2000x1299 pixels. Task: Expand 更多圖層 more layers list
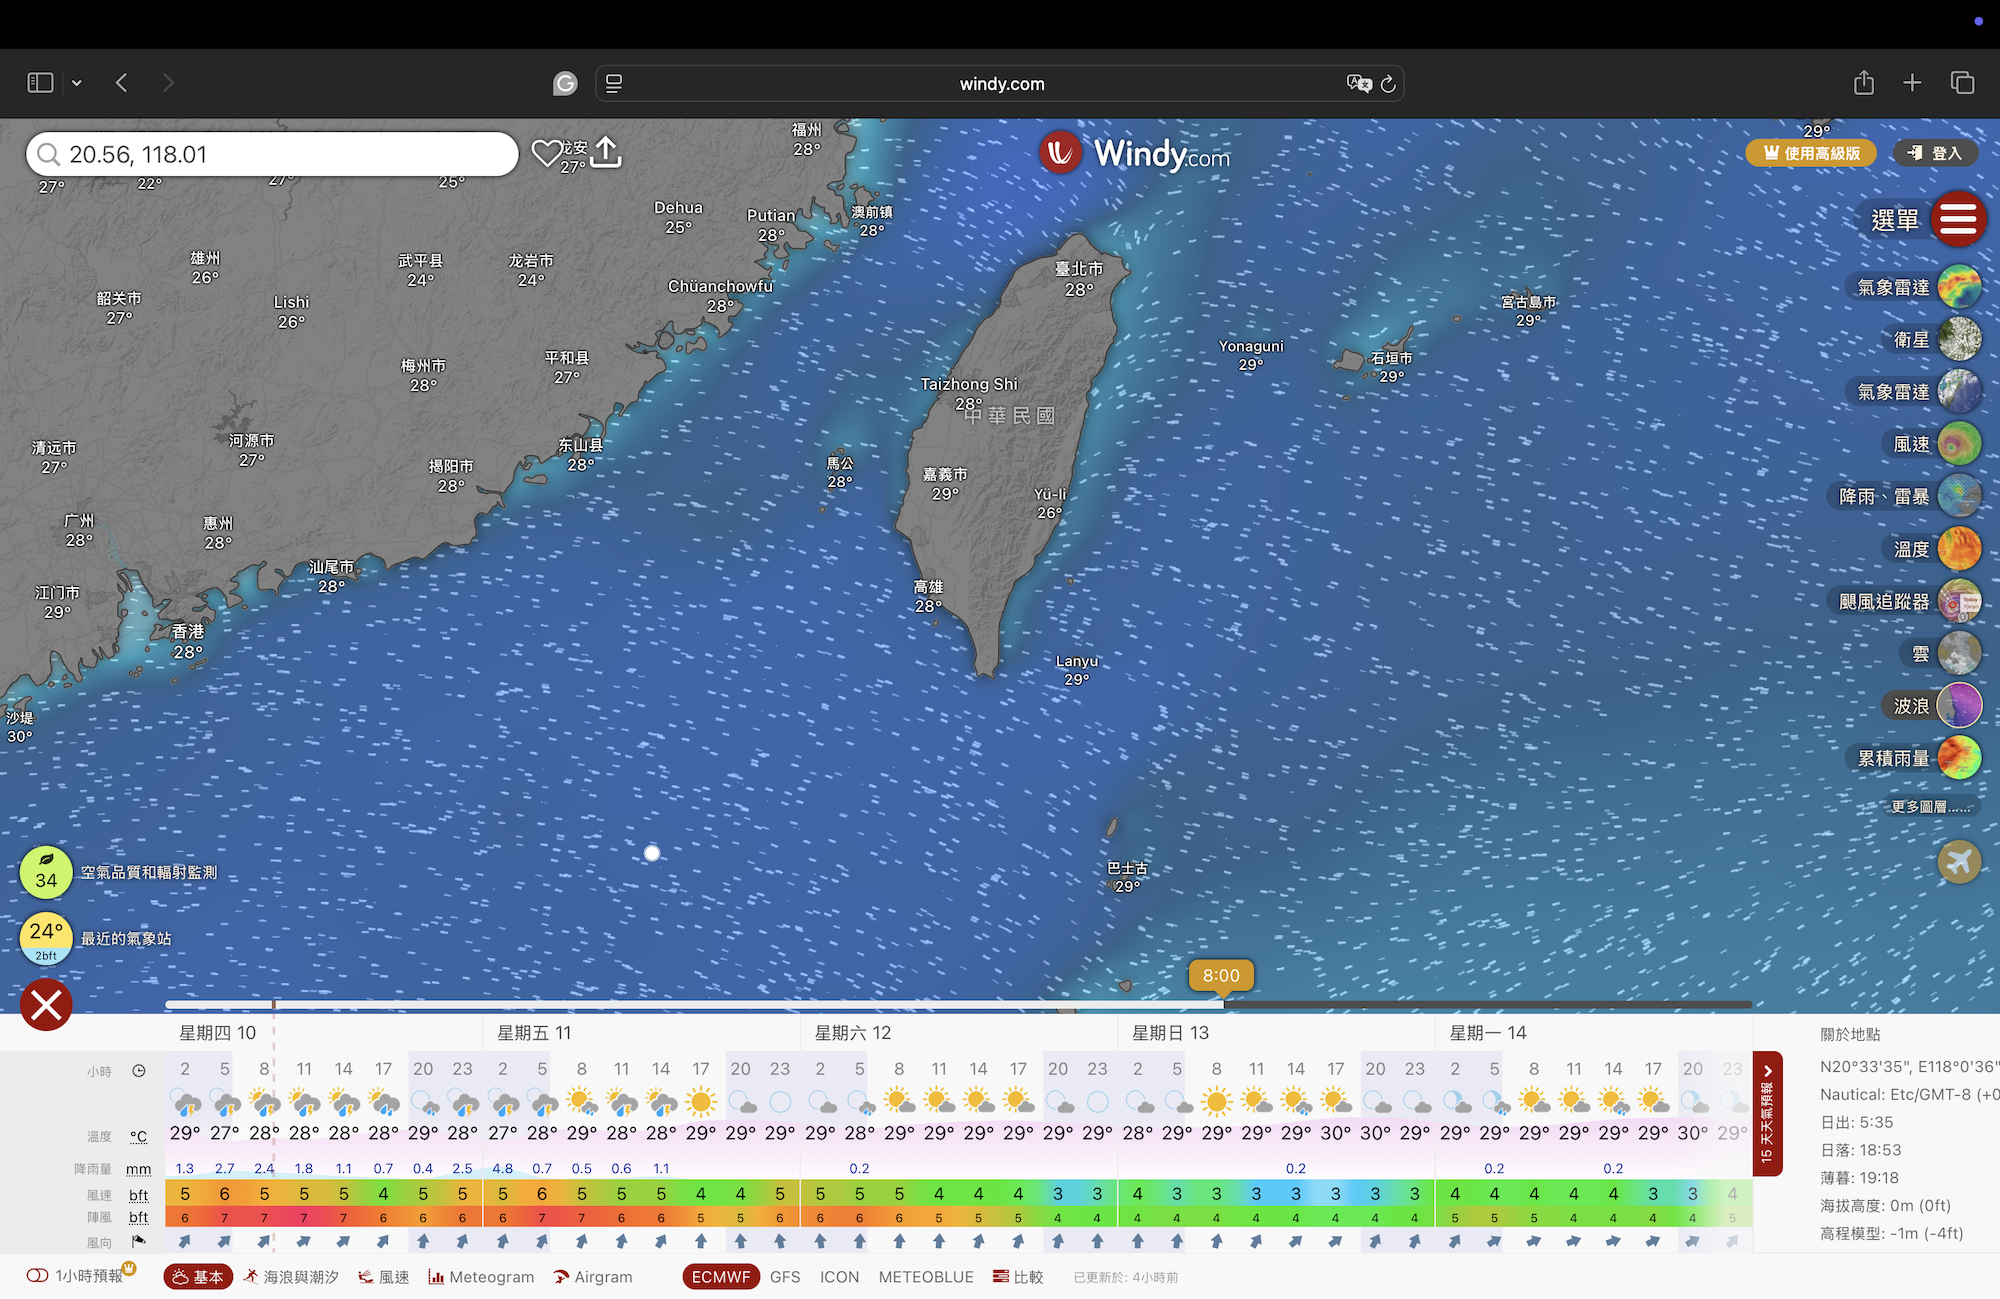(1929, 807)
